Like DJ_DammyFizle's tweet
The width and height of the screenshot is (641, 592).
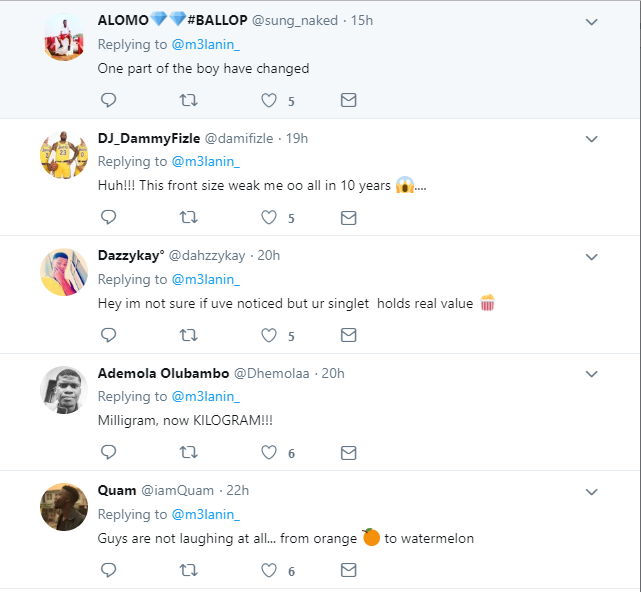(x=268, y=217)
